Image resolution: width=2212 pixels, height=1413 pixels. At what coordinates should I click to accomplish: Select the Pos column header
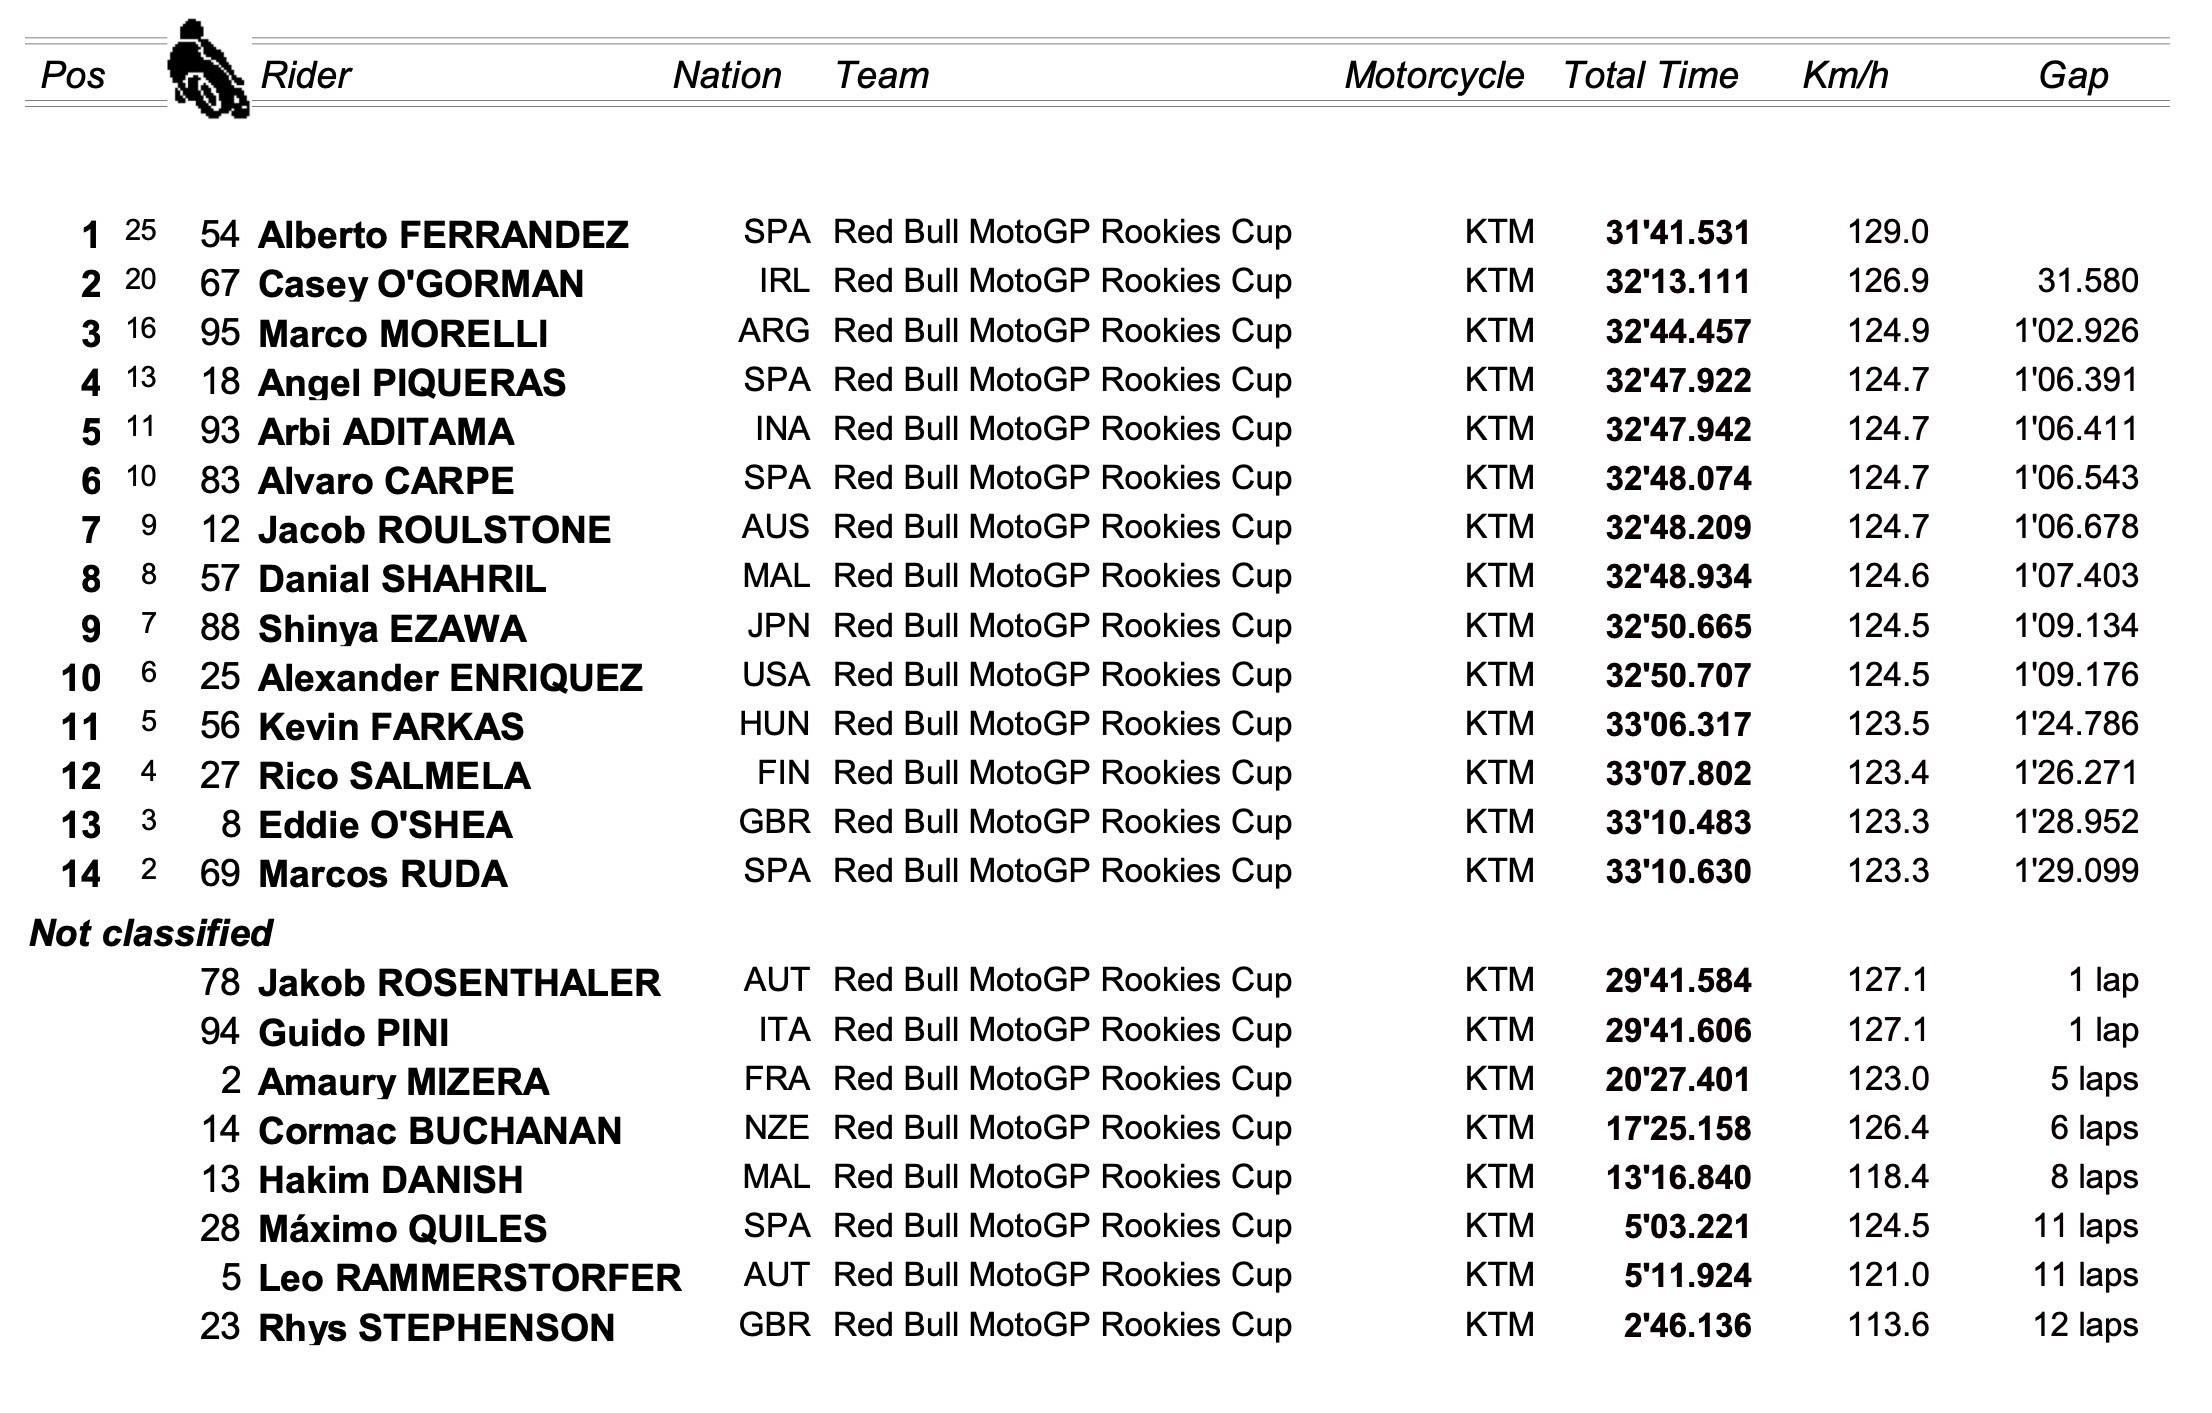[73, 75]
